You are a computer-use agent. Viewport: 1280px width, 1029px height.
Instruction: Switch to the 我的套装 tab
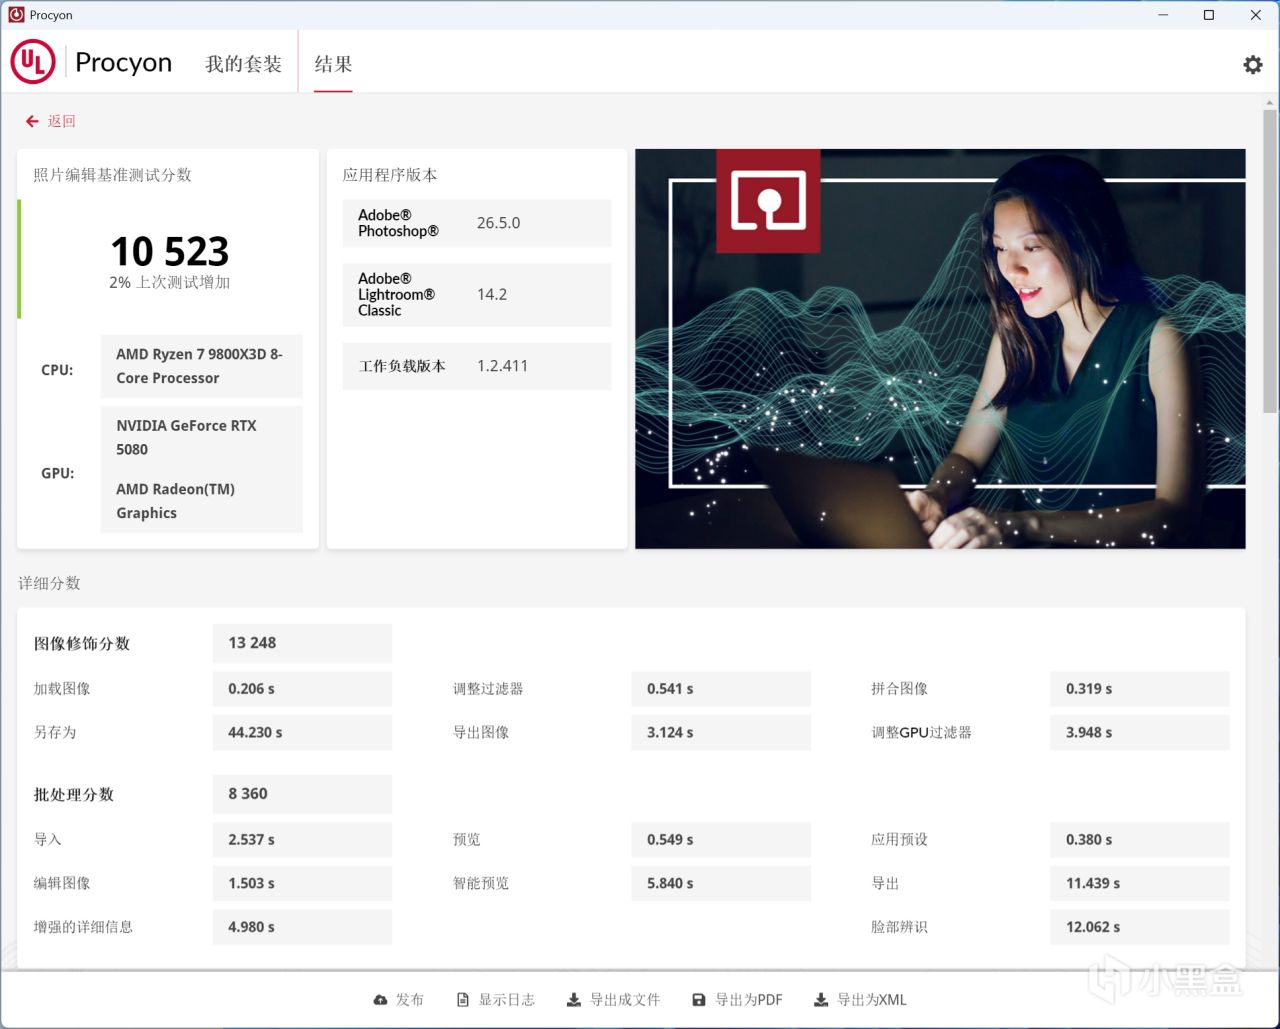[x=243, y=64]
